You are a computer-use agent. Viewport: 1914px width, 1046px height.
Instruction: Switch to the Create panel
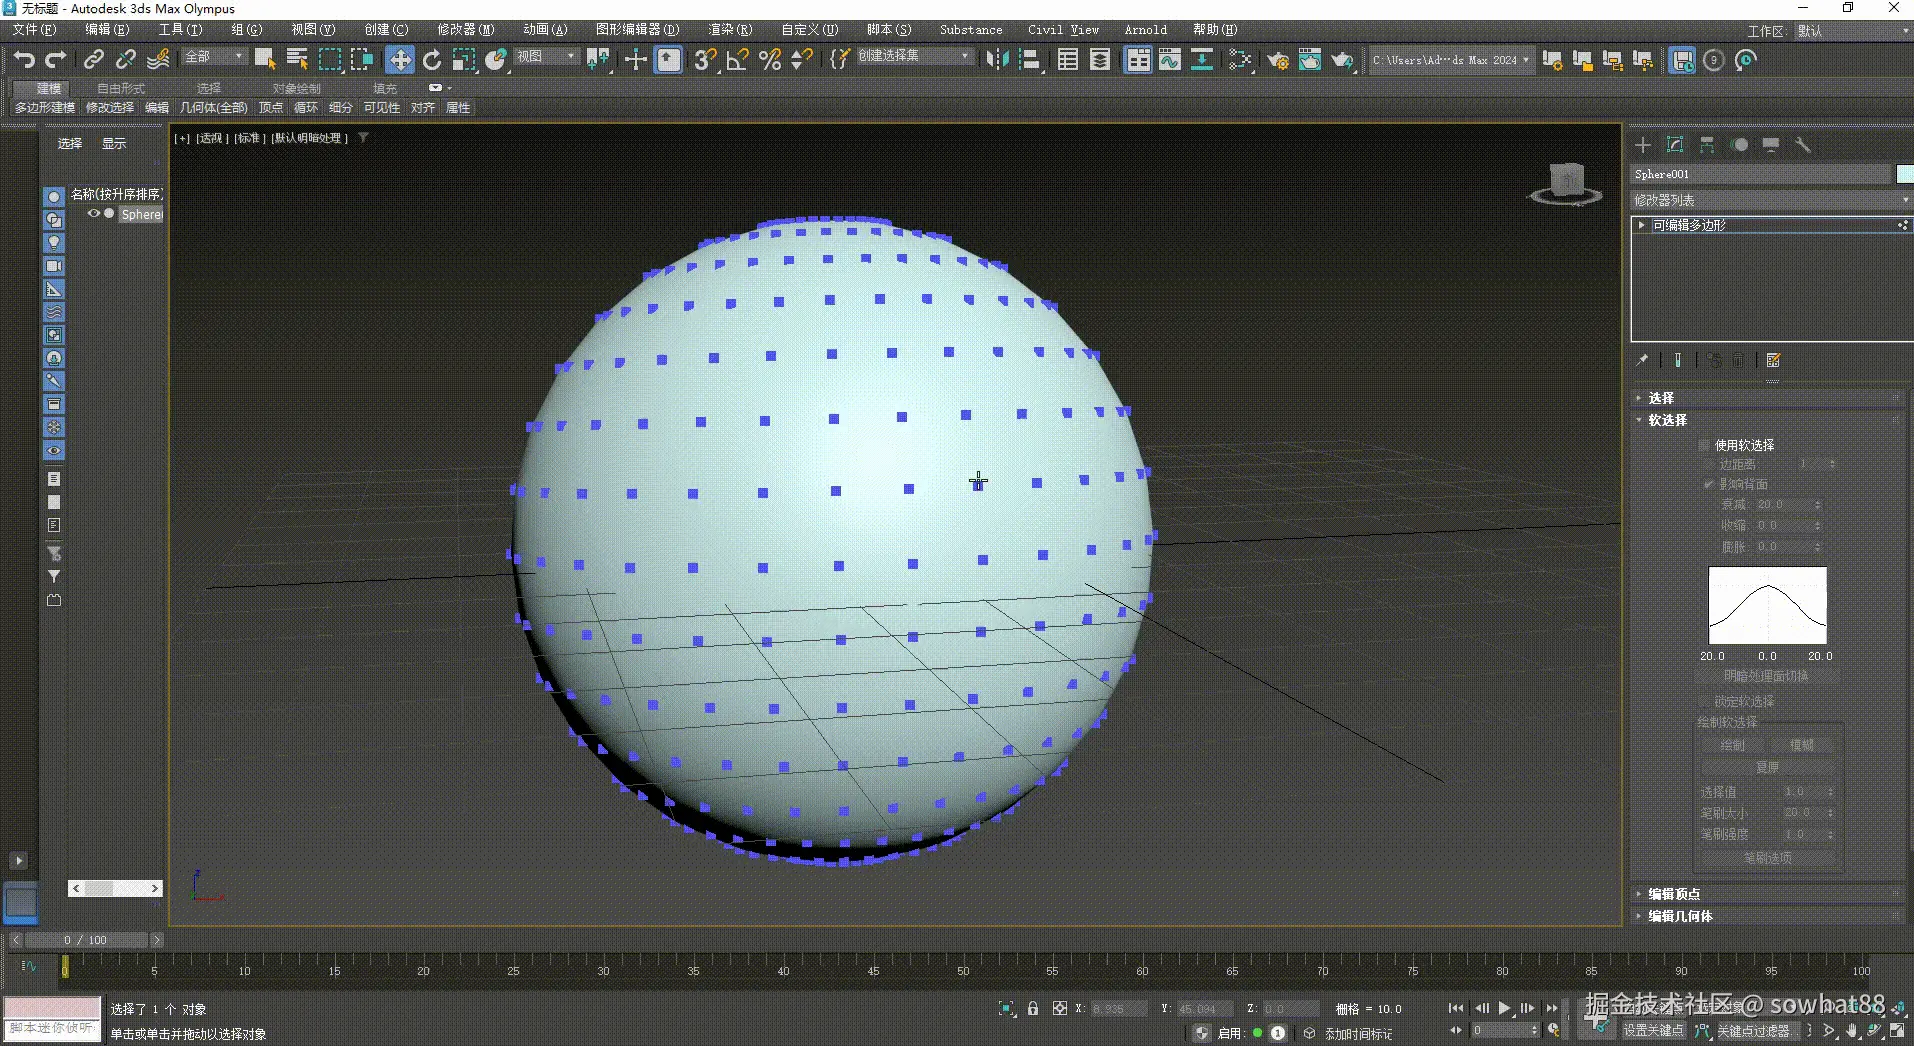(1643, 145)
